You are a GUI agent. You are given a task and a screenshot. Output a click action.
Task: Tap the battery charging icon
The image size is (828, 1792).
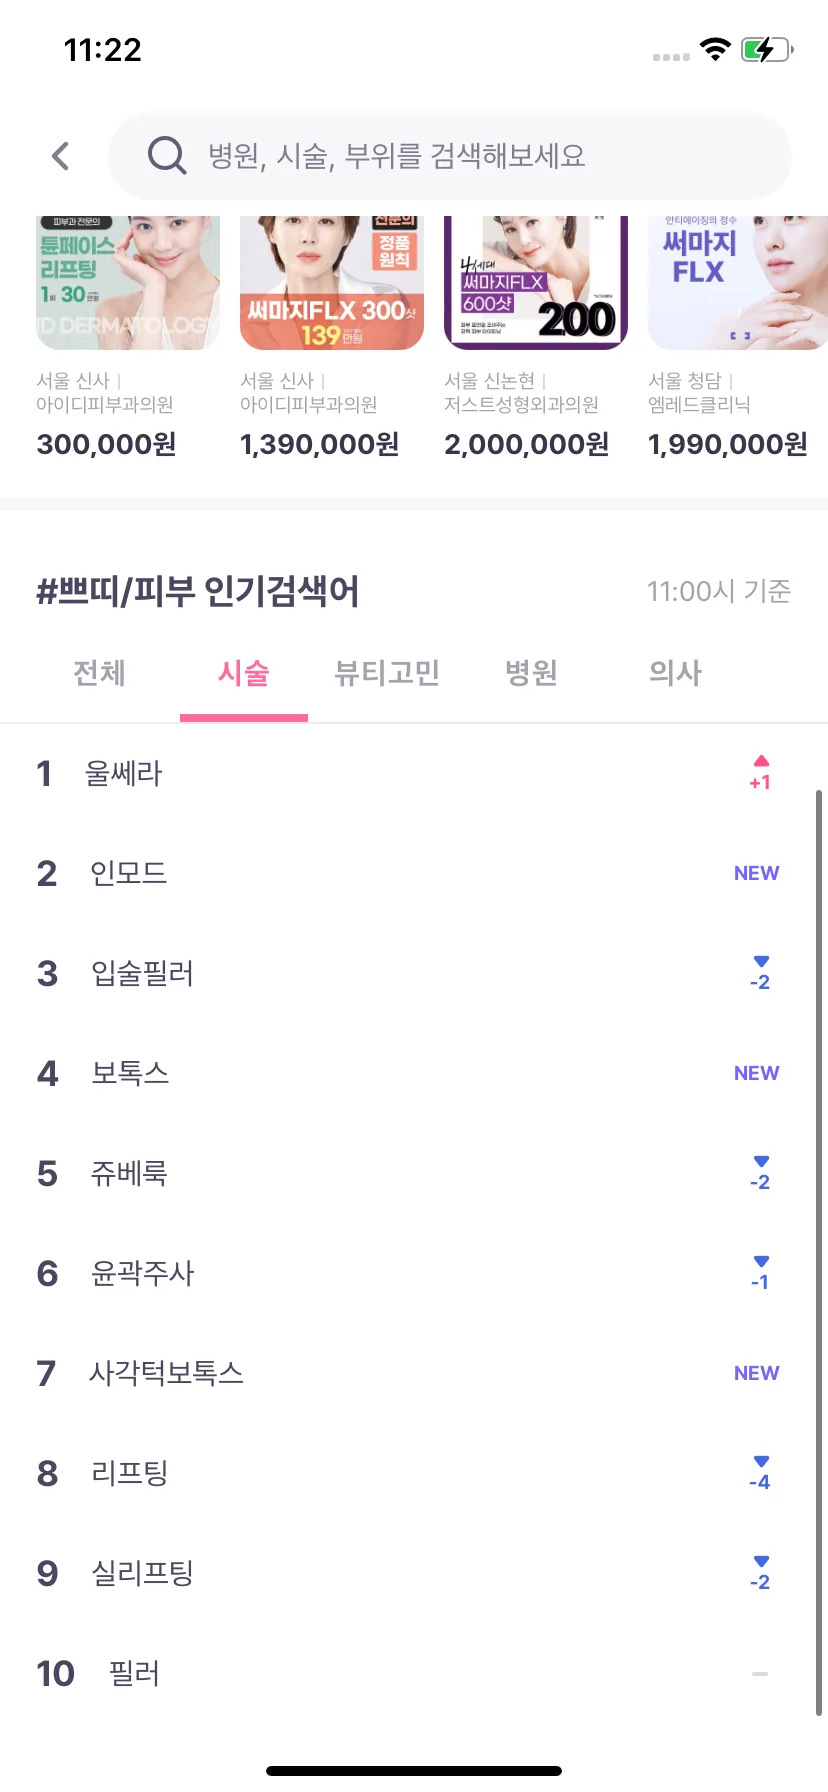pos(767,50)
